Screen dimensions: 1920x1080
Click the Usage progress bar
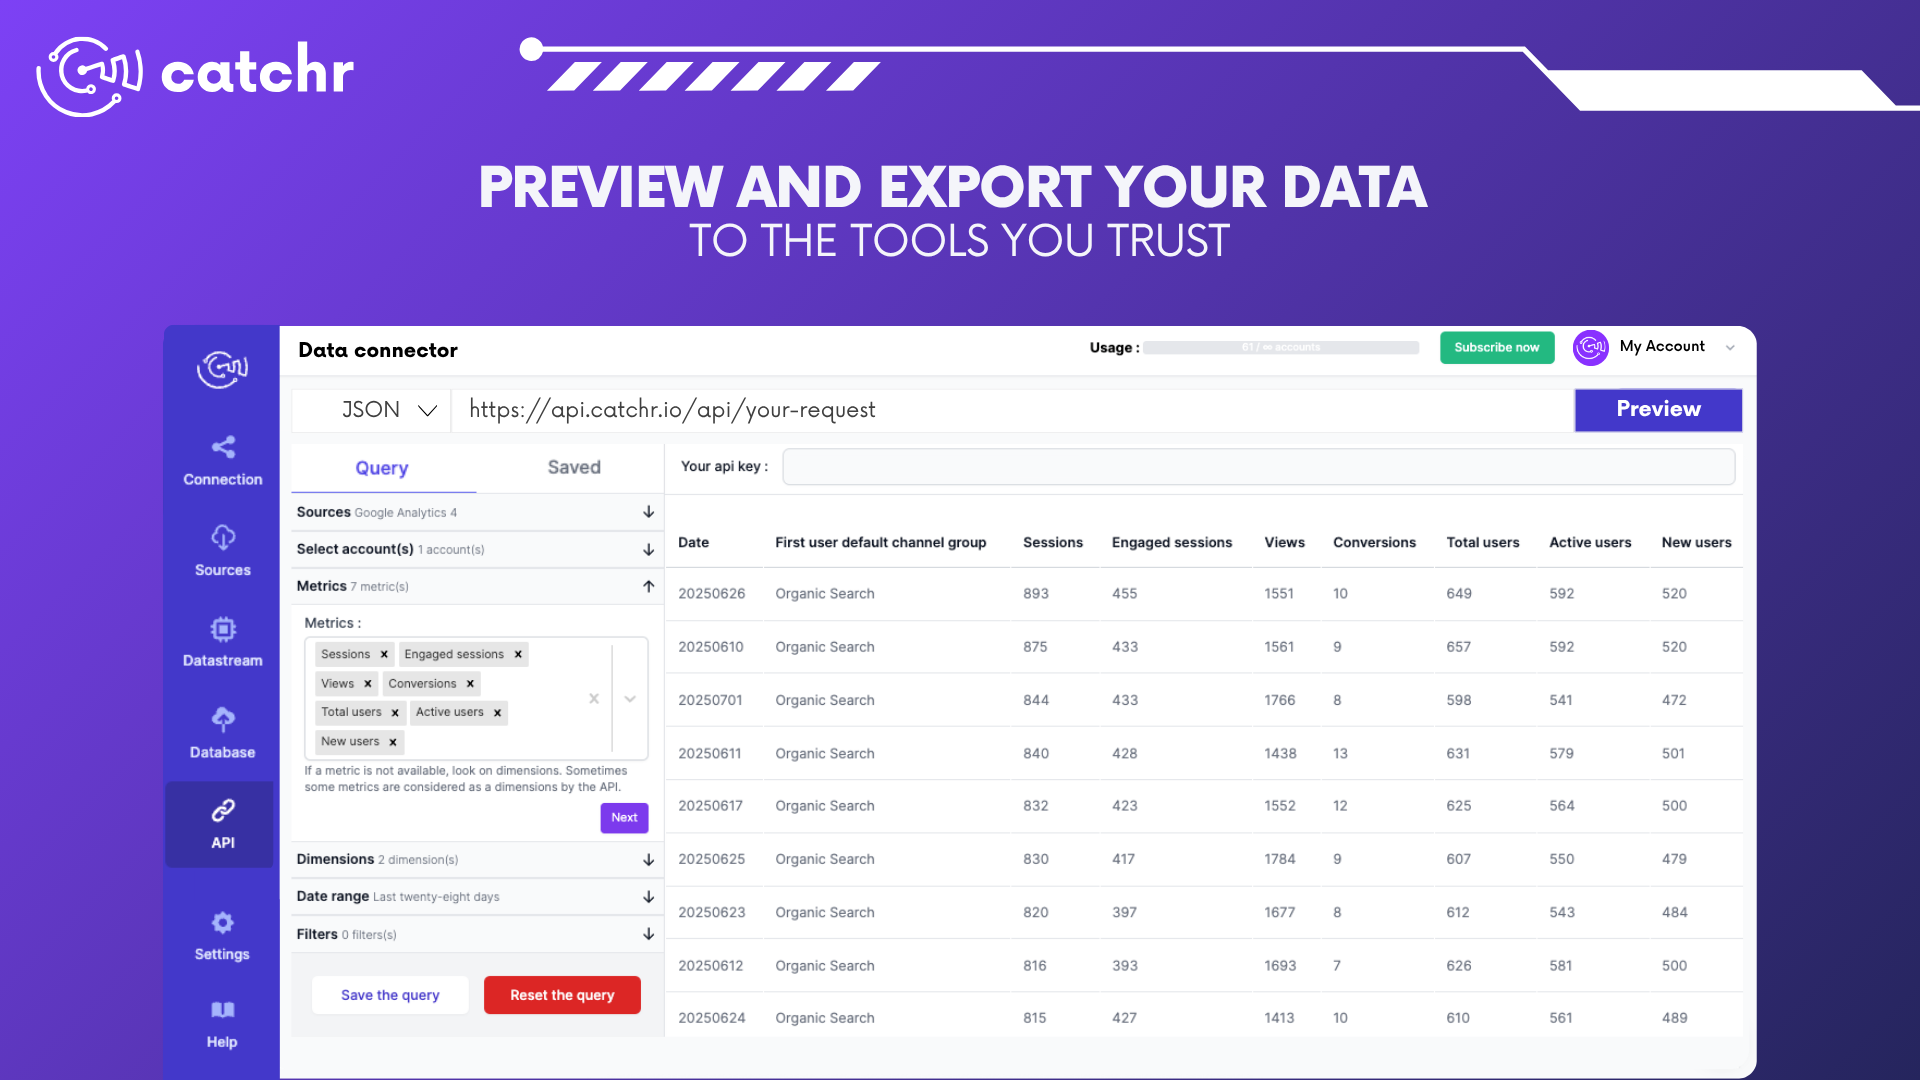tap(1281, 348)
